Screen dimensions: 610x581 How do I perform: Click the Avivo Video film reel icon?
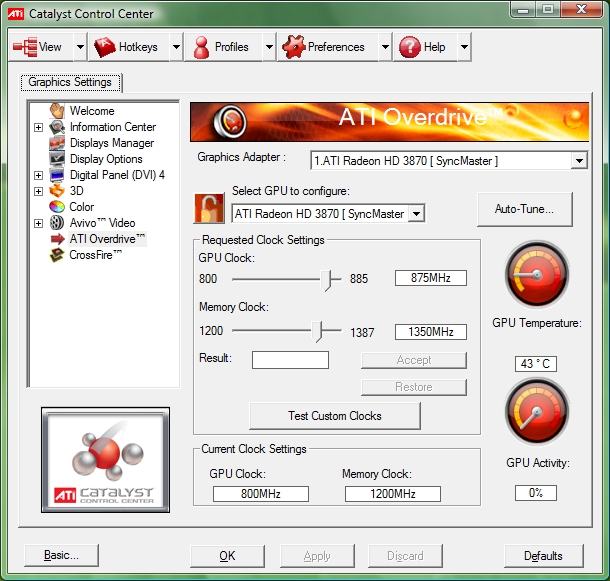click(57, 223)
